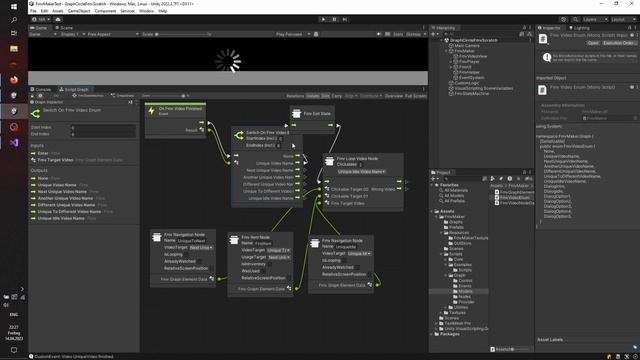Start Play mode with the Play button

pyautogui.click(x=324, y=19)
